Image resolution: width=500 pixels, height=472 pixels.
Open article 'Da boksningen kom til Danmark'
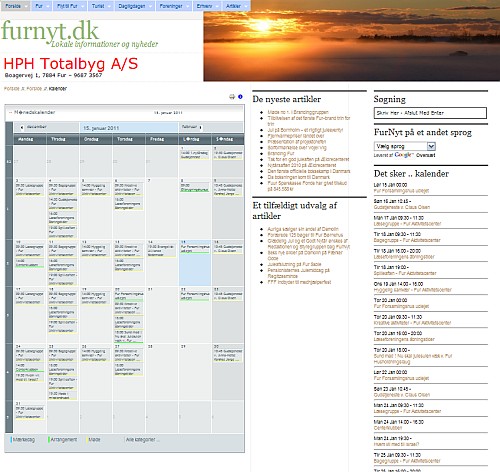(x=298, y=177)
